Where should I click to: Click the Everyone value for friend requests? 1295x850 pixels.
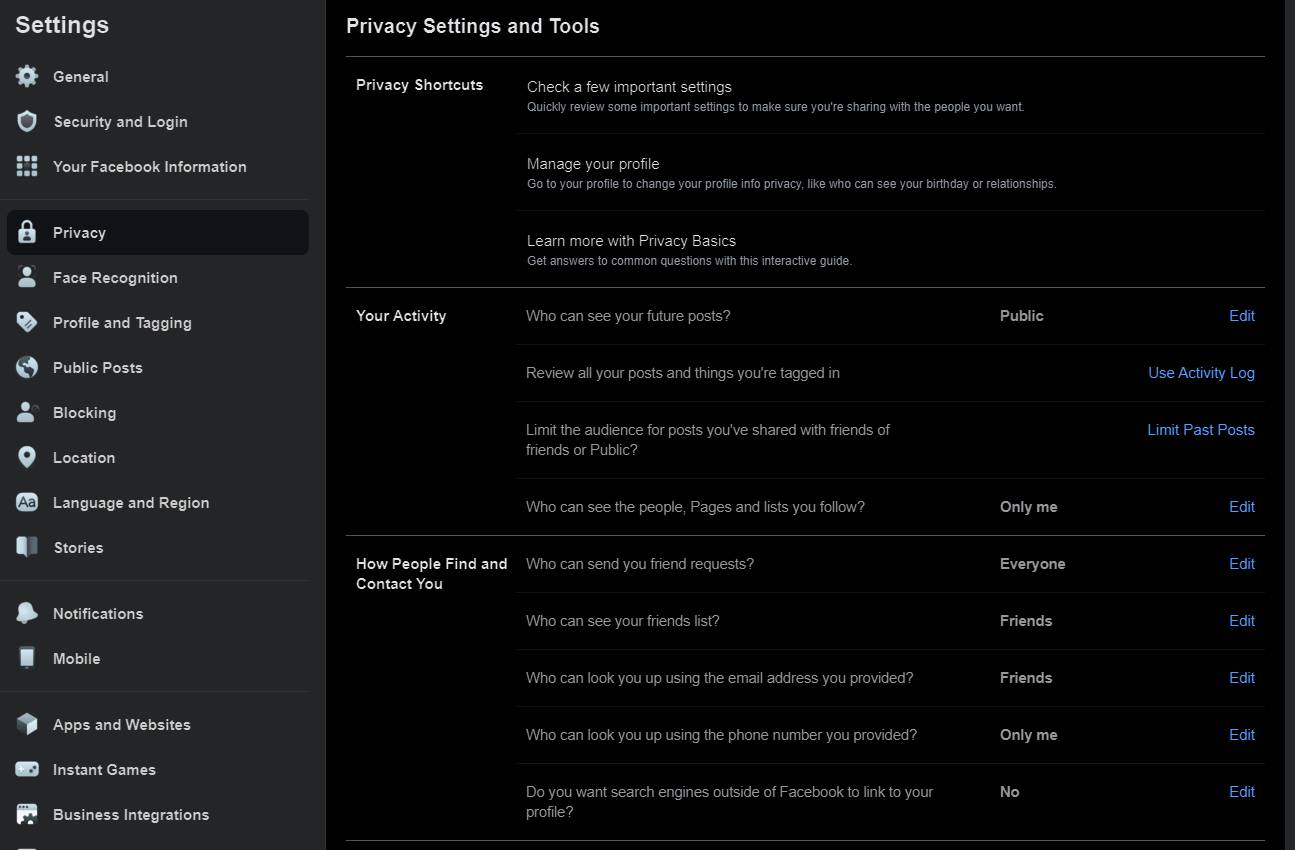[1032, 563]
